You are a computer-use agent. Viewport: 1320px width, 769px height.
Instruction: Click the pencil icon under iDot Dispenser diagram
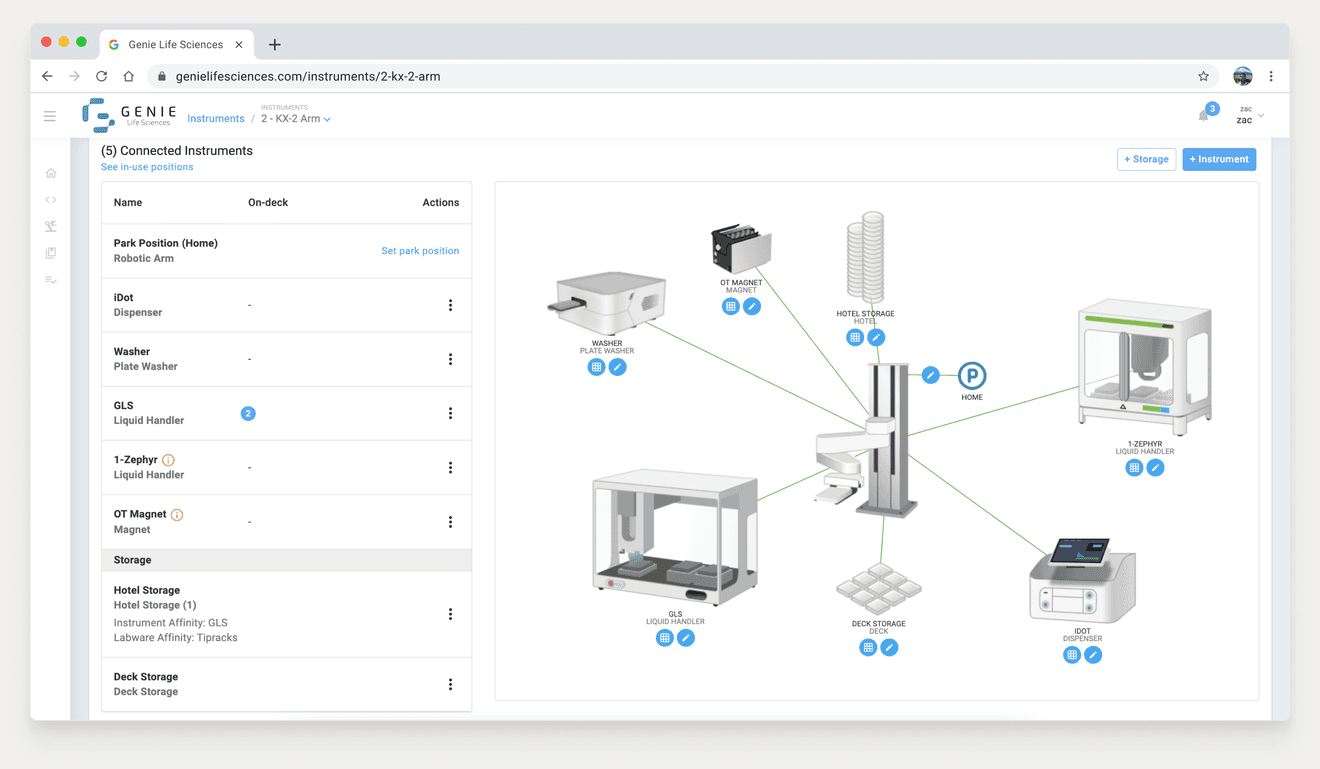pyautogui.click(x=1093, y=655)
